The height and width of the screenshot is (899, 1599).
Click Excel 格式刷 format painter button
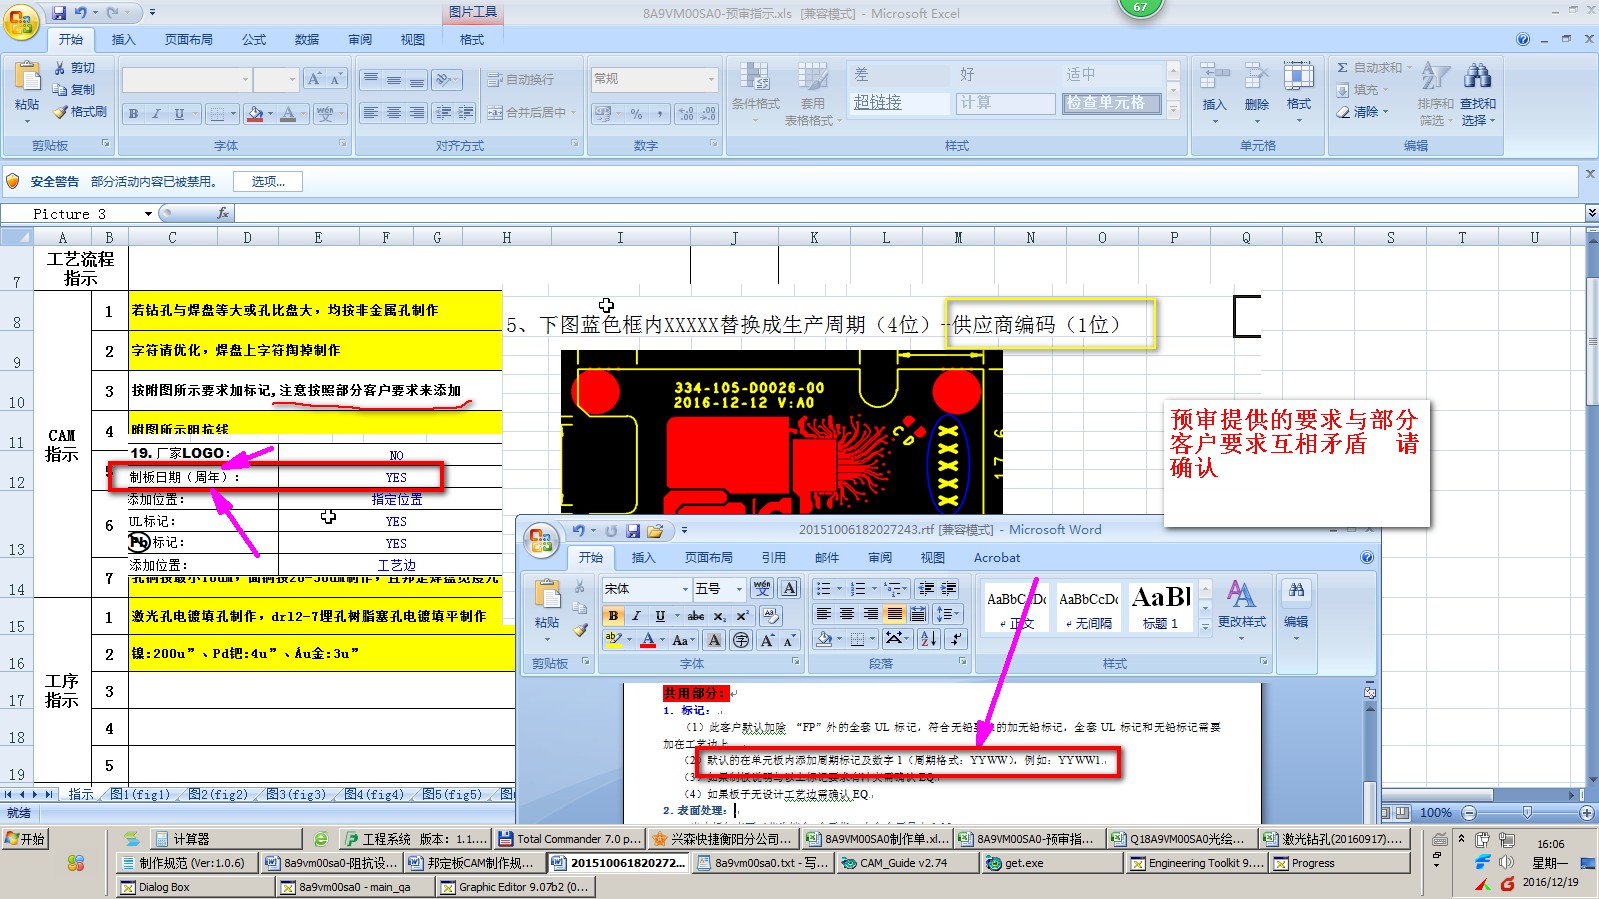[x=80, y=112]
